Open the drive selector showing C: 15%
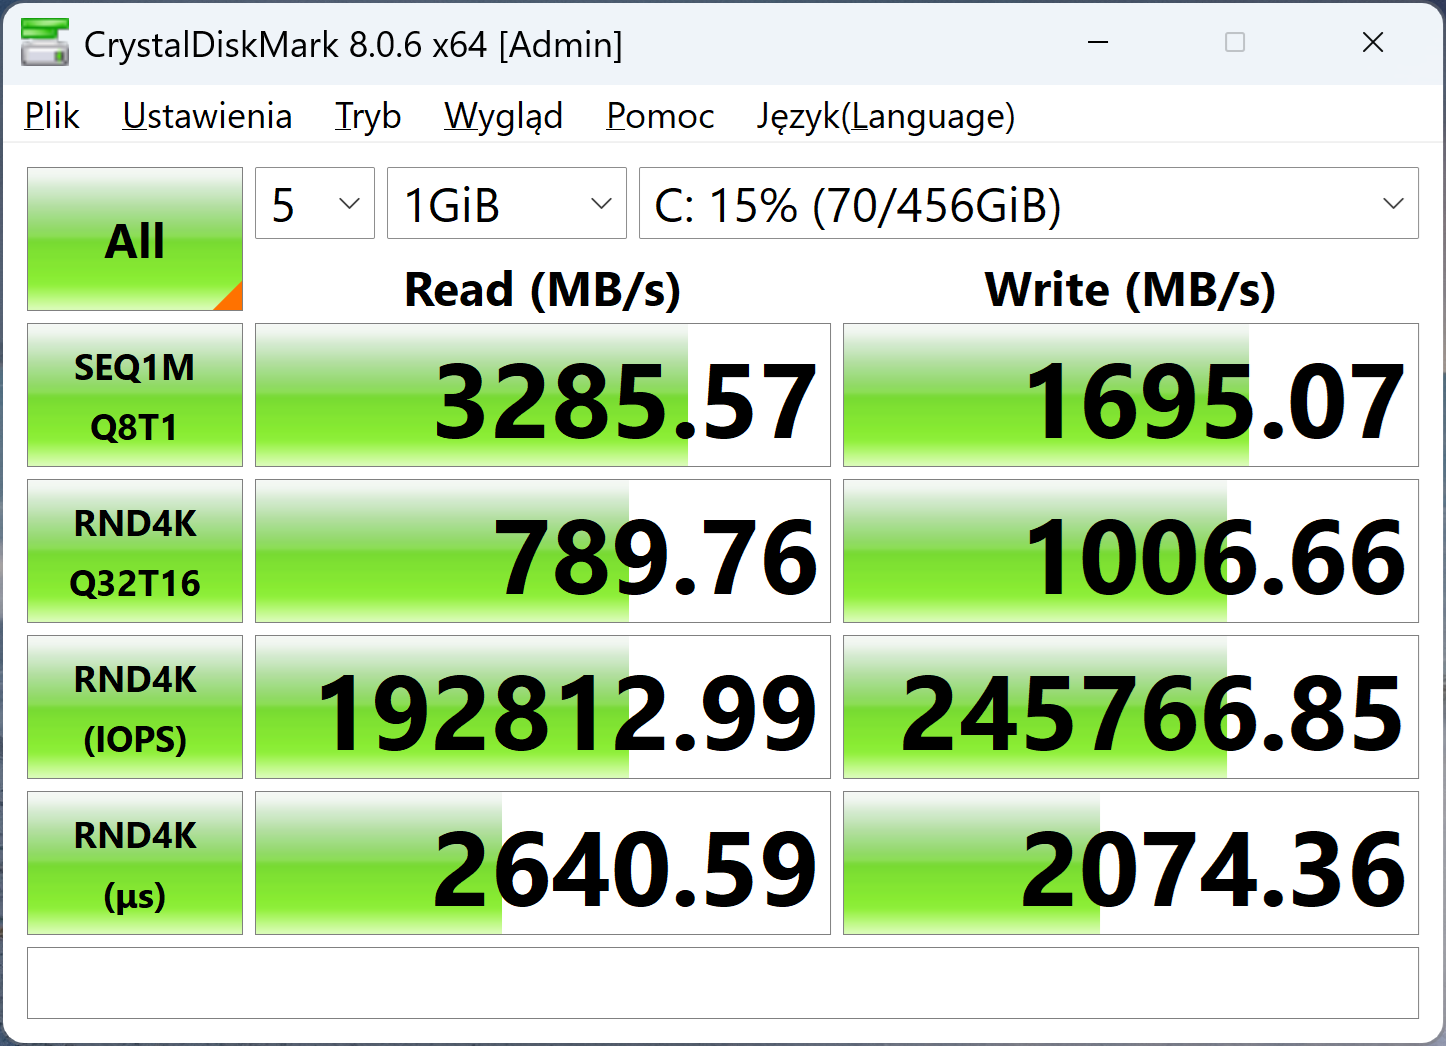 [x=1028, y=204]
